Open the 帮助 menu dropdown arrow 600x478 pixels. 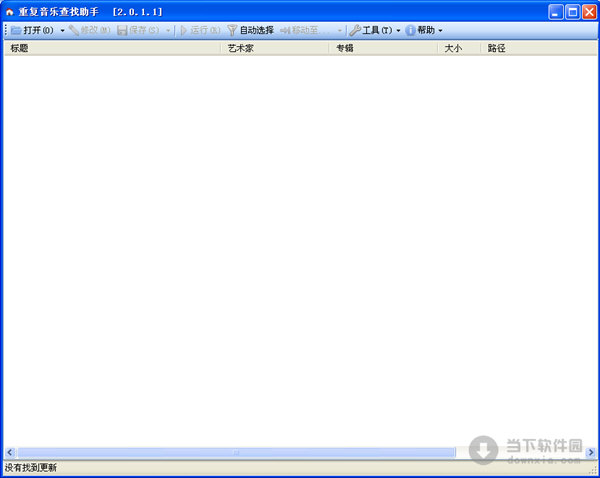coord(440,31)
